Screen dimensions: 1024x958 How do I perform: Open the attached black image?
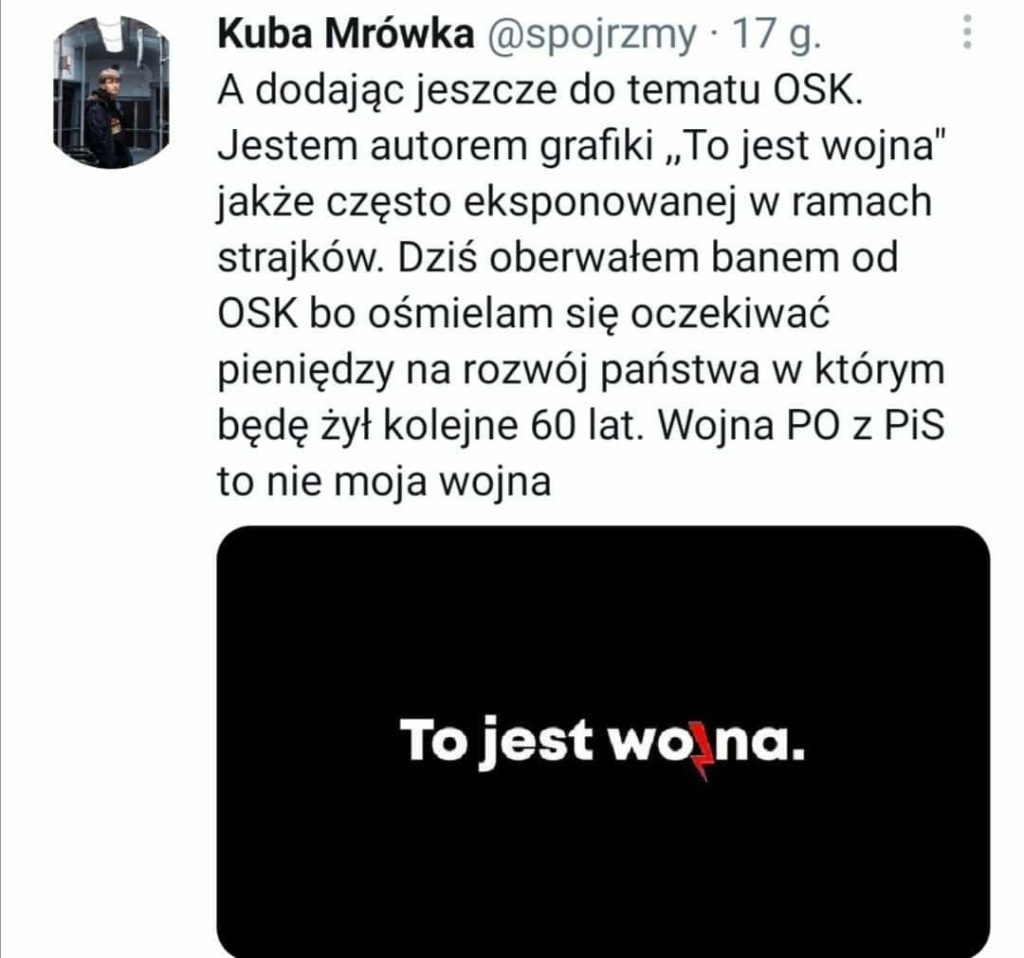point(603,742)
